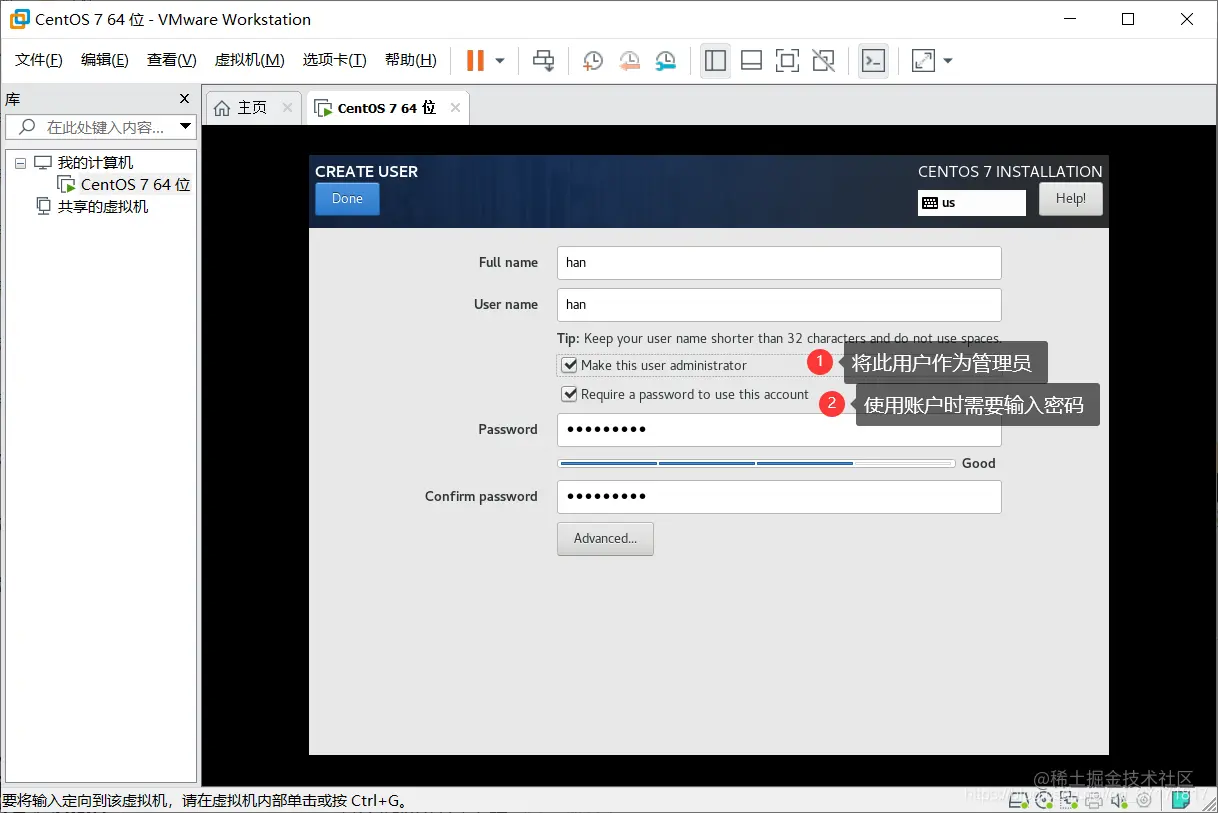Click the network adapter status icon
This screenshot has width=1218, height=813.
[1069, 800]
